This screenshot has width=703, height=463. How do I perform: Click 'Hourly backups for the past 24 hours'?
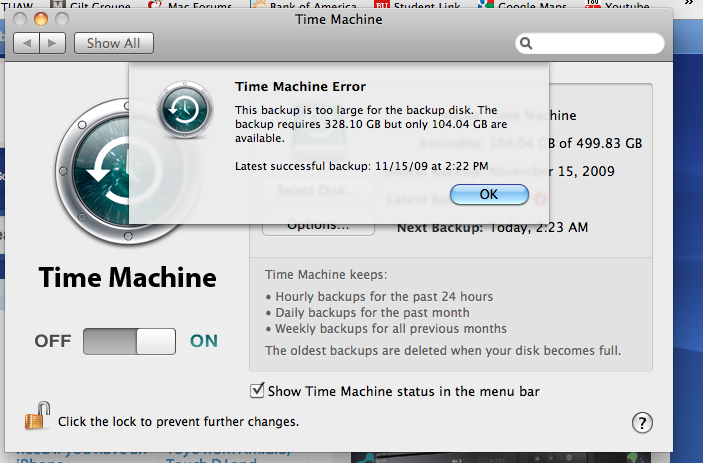(x=384, y=297)
